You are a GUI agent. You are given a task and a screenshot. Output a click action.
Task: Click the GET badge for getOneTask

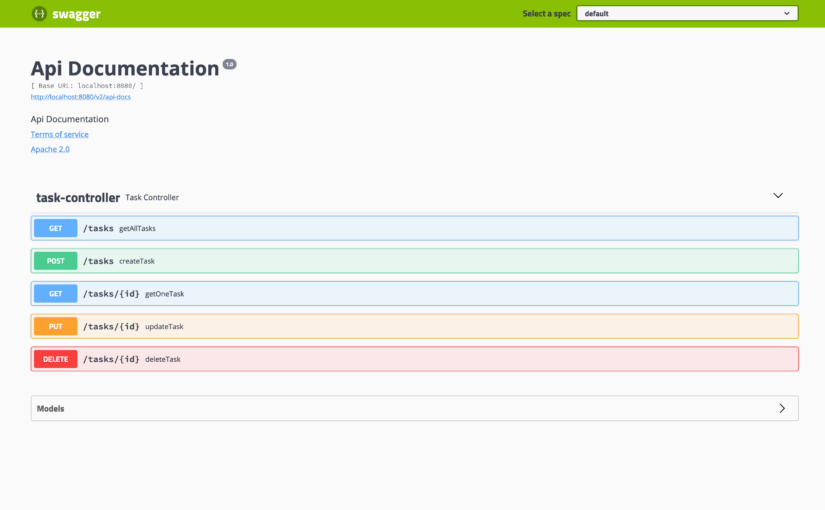[55, 294]
